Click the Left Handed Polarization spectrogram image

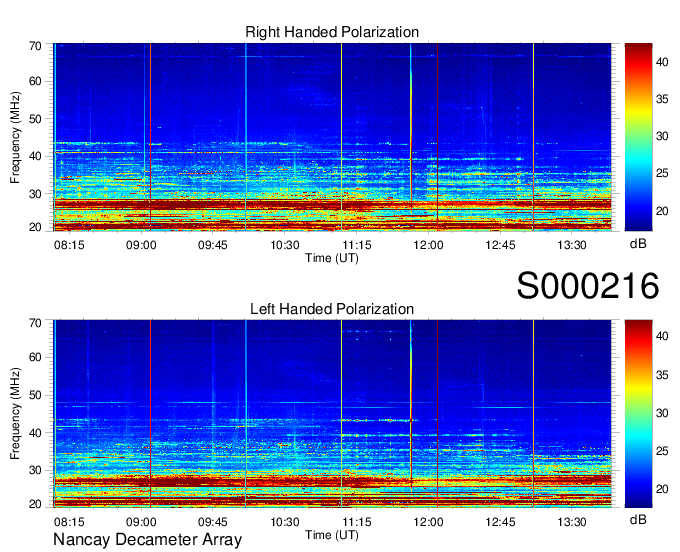(x=332, y=414)
